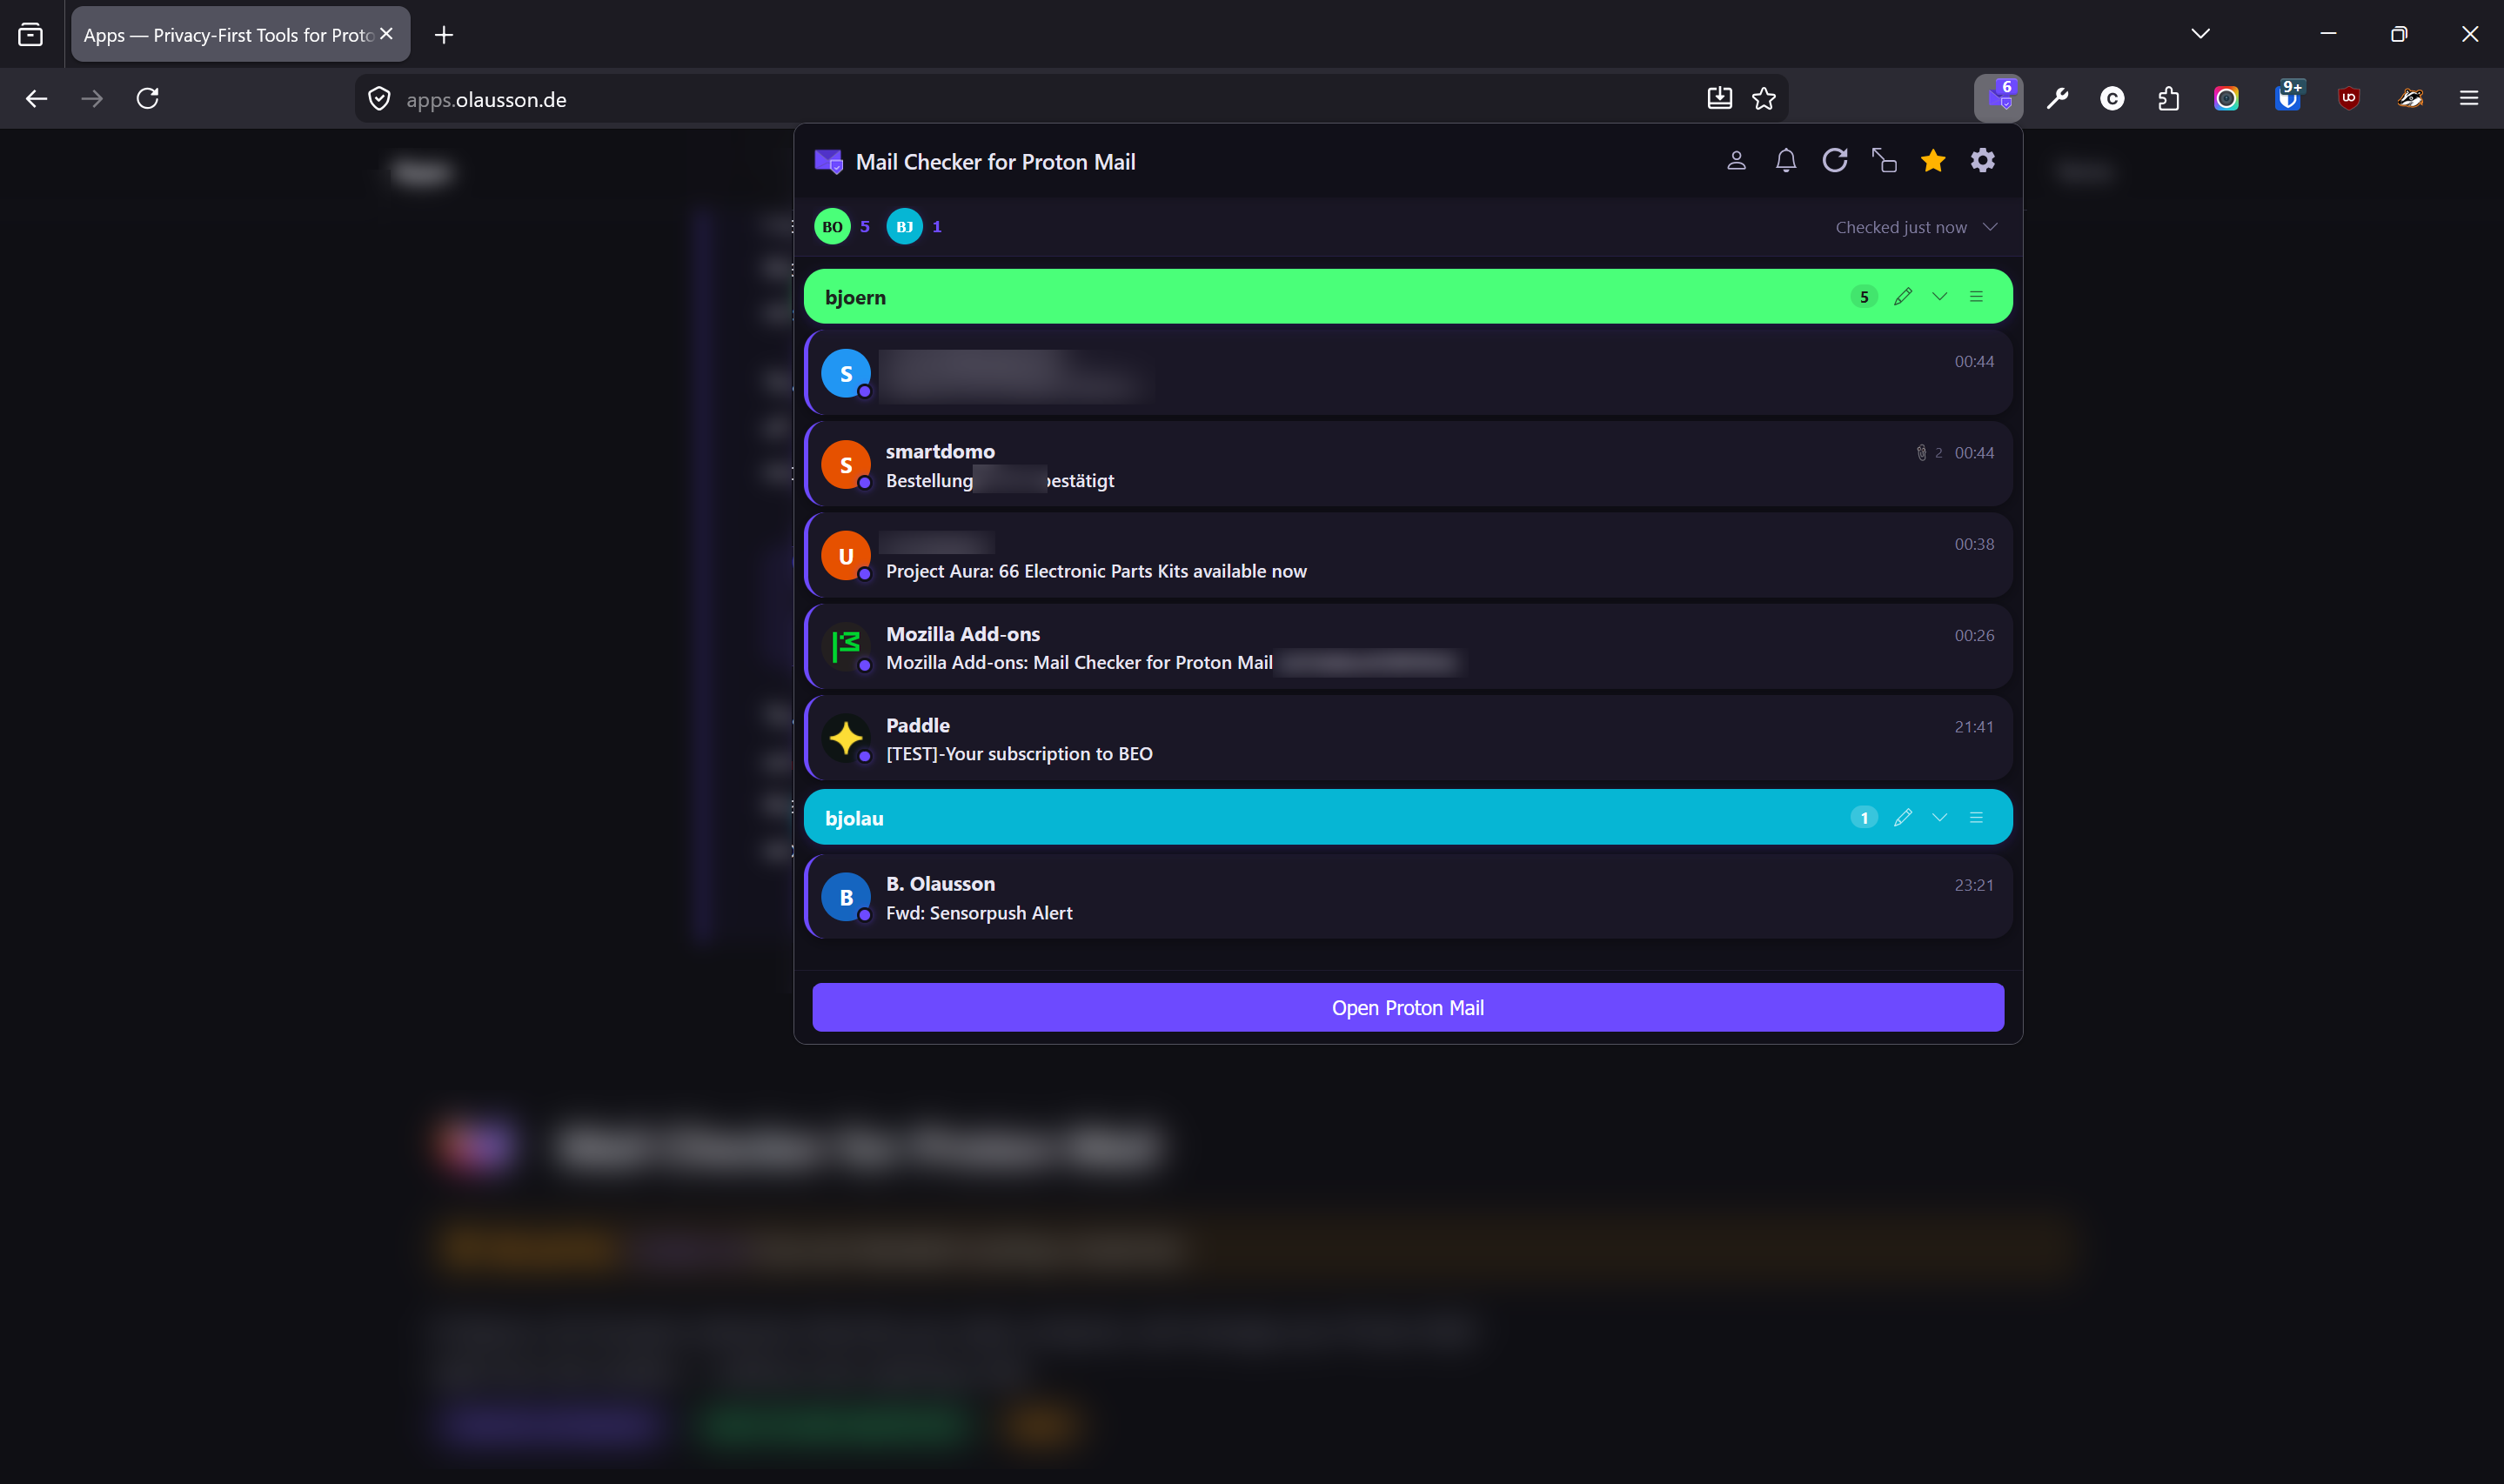Select the Apps — Privacy-First Tools tab
This screenshot has height=1484, width=2504.
[240, 35]
